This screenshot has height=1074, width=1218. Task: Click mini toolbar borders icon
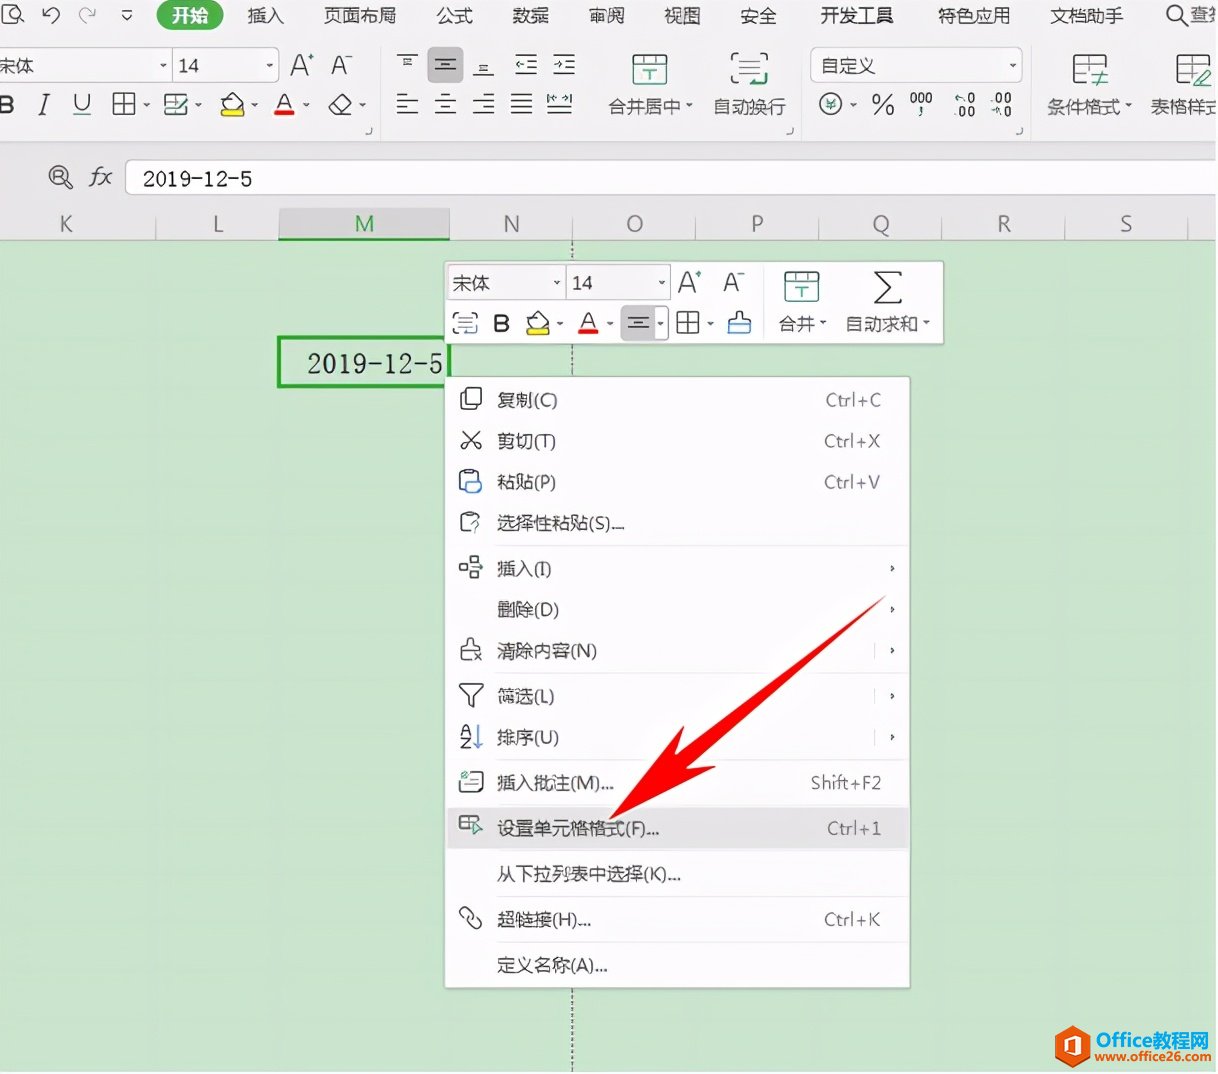click(688, 323)
